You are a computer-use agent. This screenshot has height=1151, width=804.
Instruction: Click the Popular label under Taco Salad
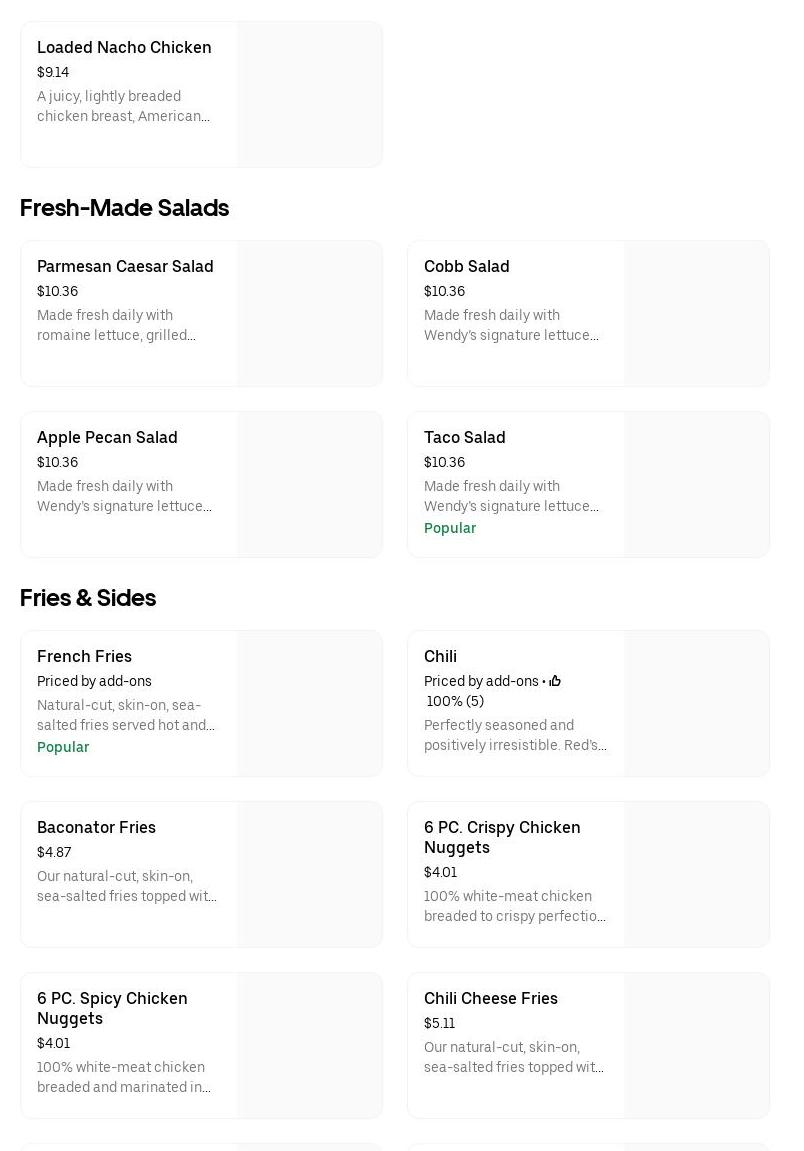click(x=450, y=528)
